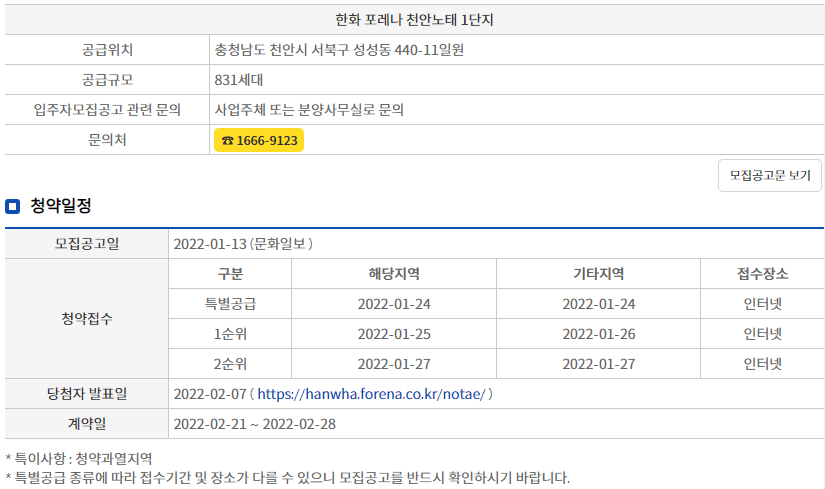
Task: Select the contract period 2022-02-21 ~ 2022-02-28
Action: pyautogui.click(x=255, y=424)
